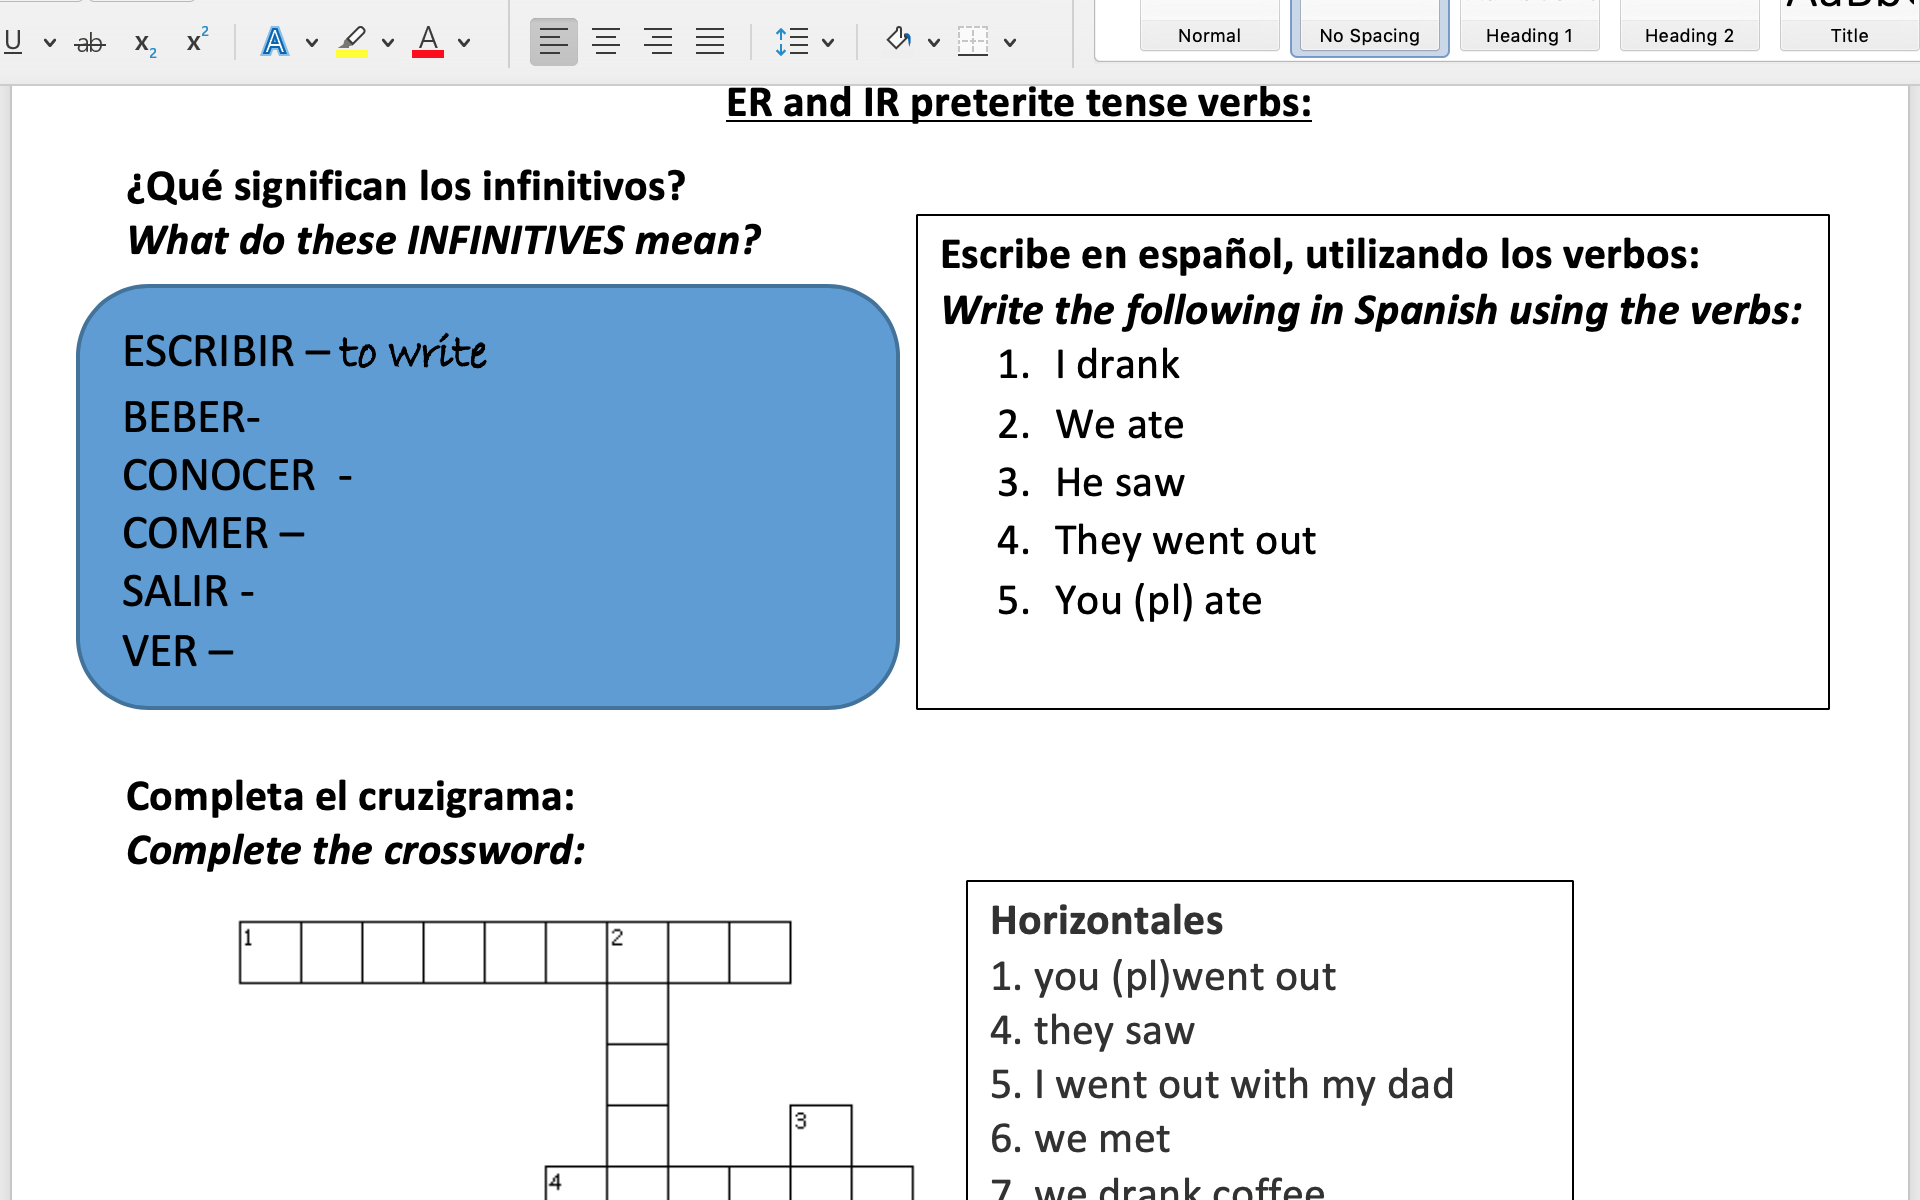Image resolution: width=1920 pixels, height=1200 pixels.
Task: Click crossword cell numbered 3
Action: 821,1136
